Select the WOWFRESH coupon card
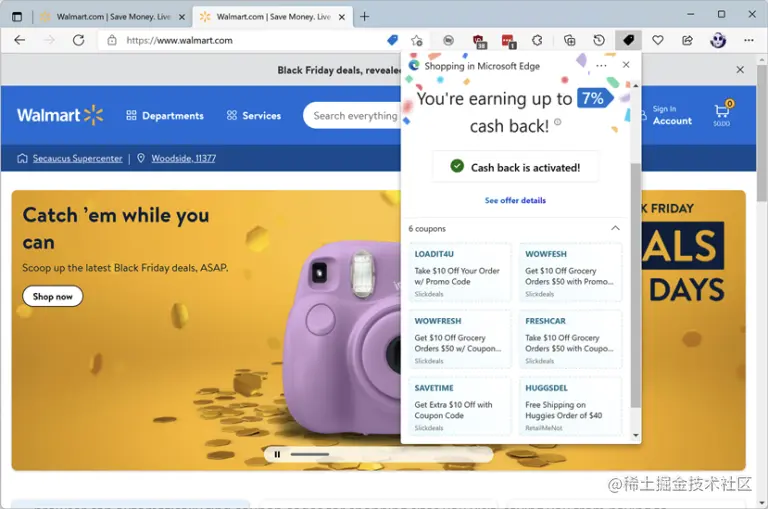Image resolution: width=768 pixels, height=509 pixels. pyautogui.click(x=459, y=339)
